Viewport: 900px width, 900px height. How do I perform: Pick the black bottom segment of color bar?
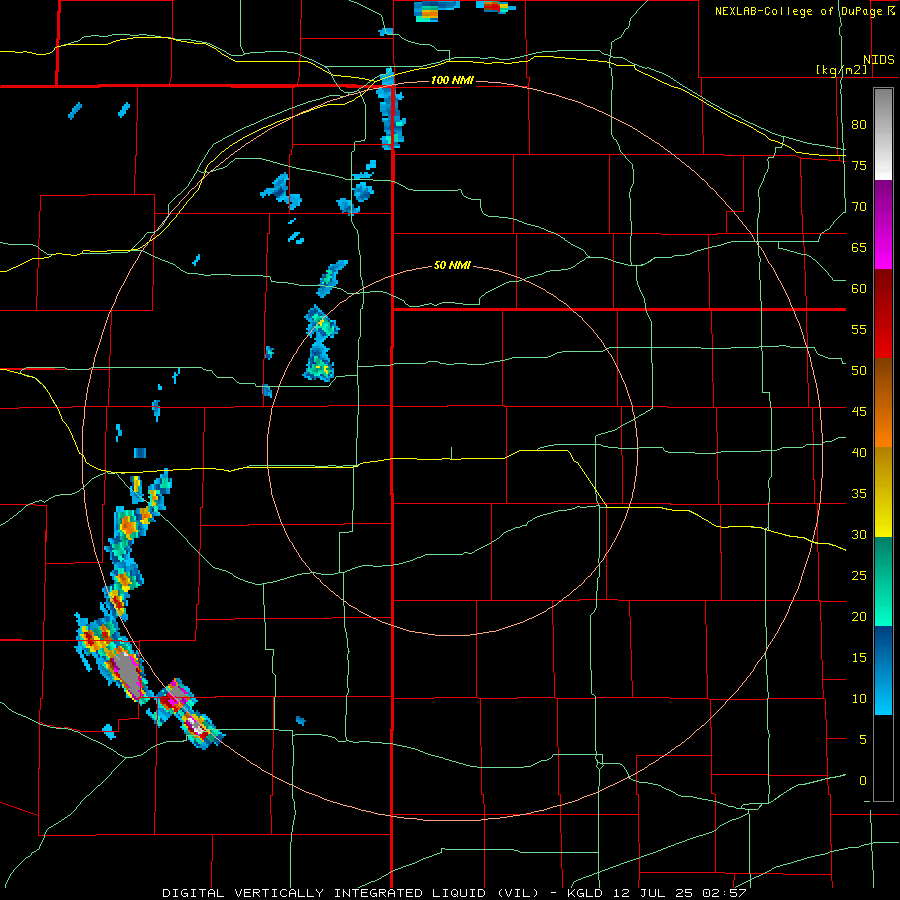point(883,758)
